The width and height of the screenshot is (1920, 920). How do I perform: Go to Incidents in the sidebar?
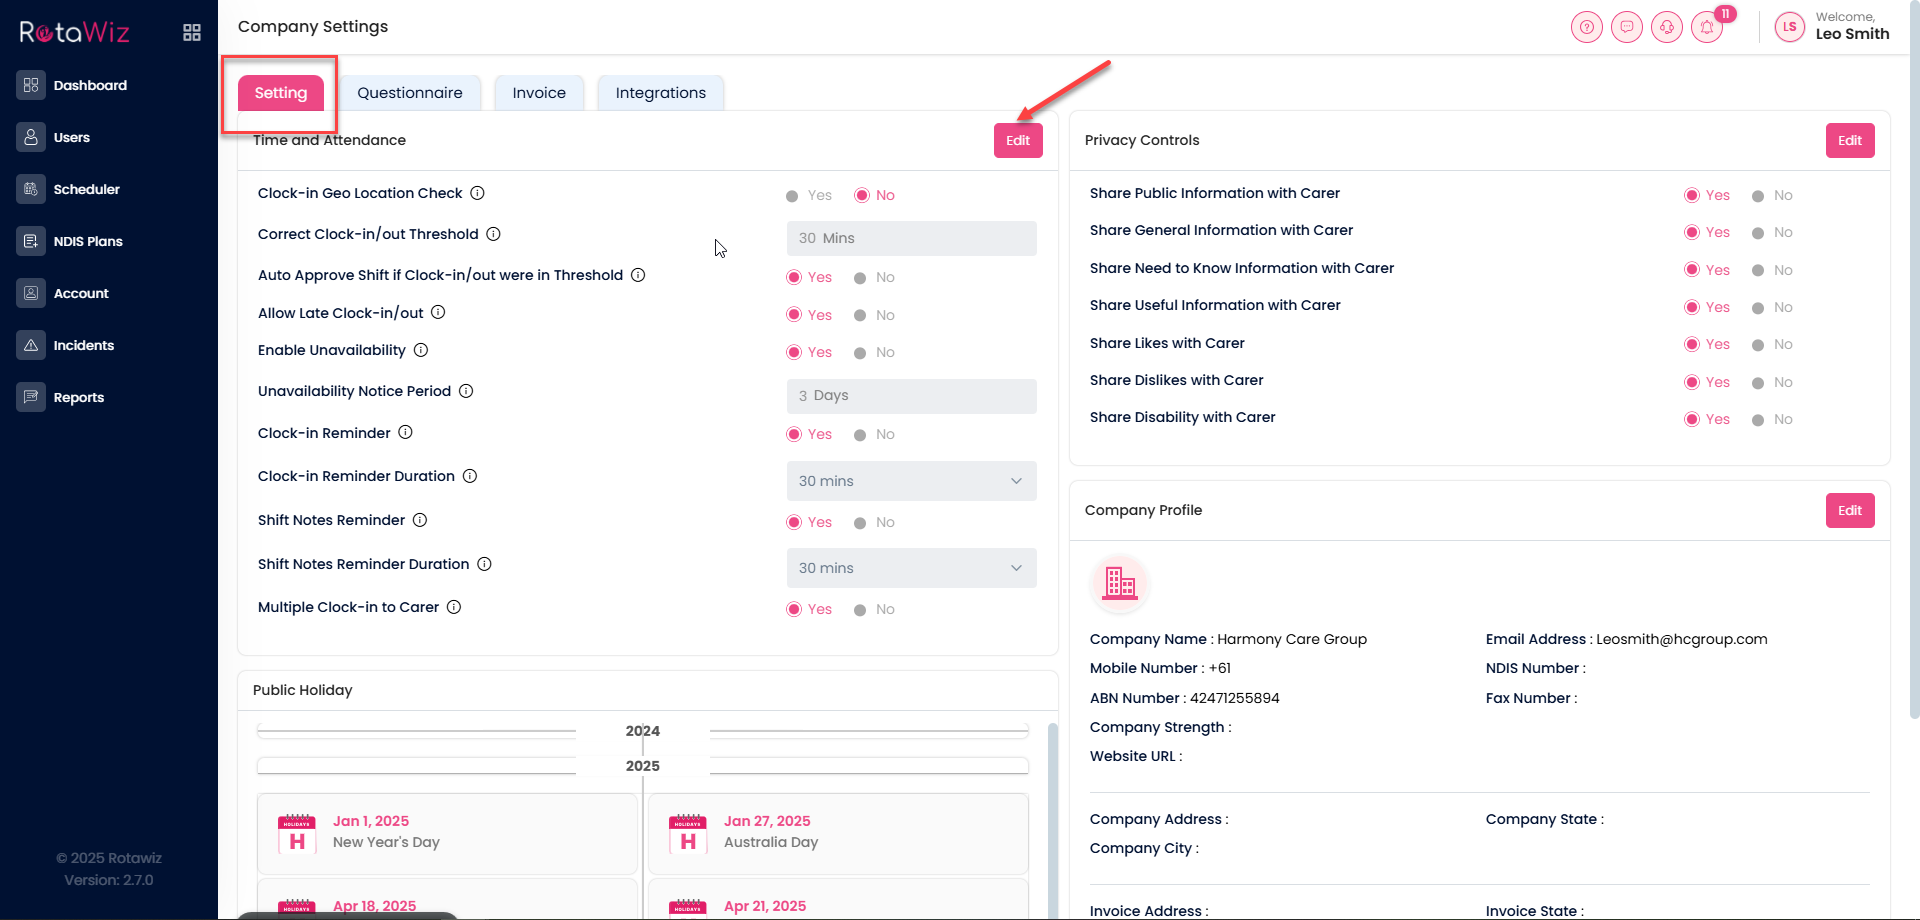(x=83, y=345)
